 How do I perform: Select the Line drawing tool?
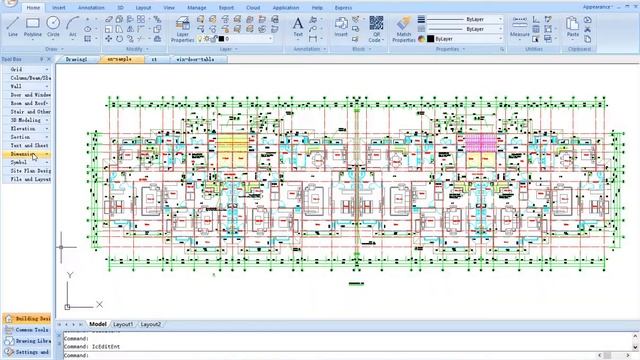coord(13,27)
